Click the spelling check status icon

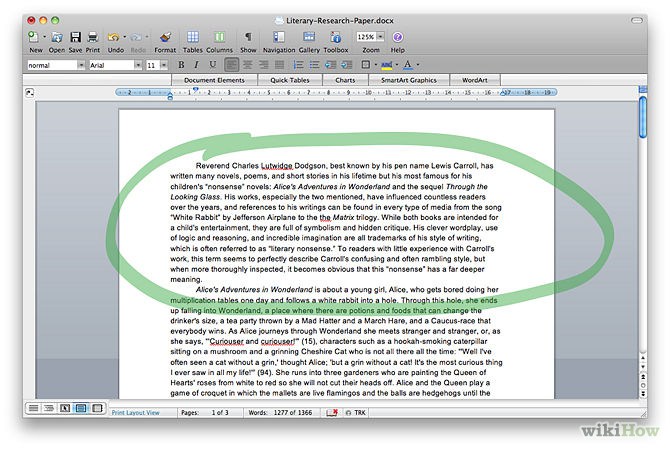pyautogui.click(x=332, y=413)
